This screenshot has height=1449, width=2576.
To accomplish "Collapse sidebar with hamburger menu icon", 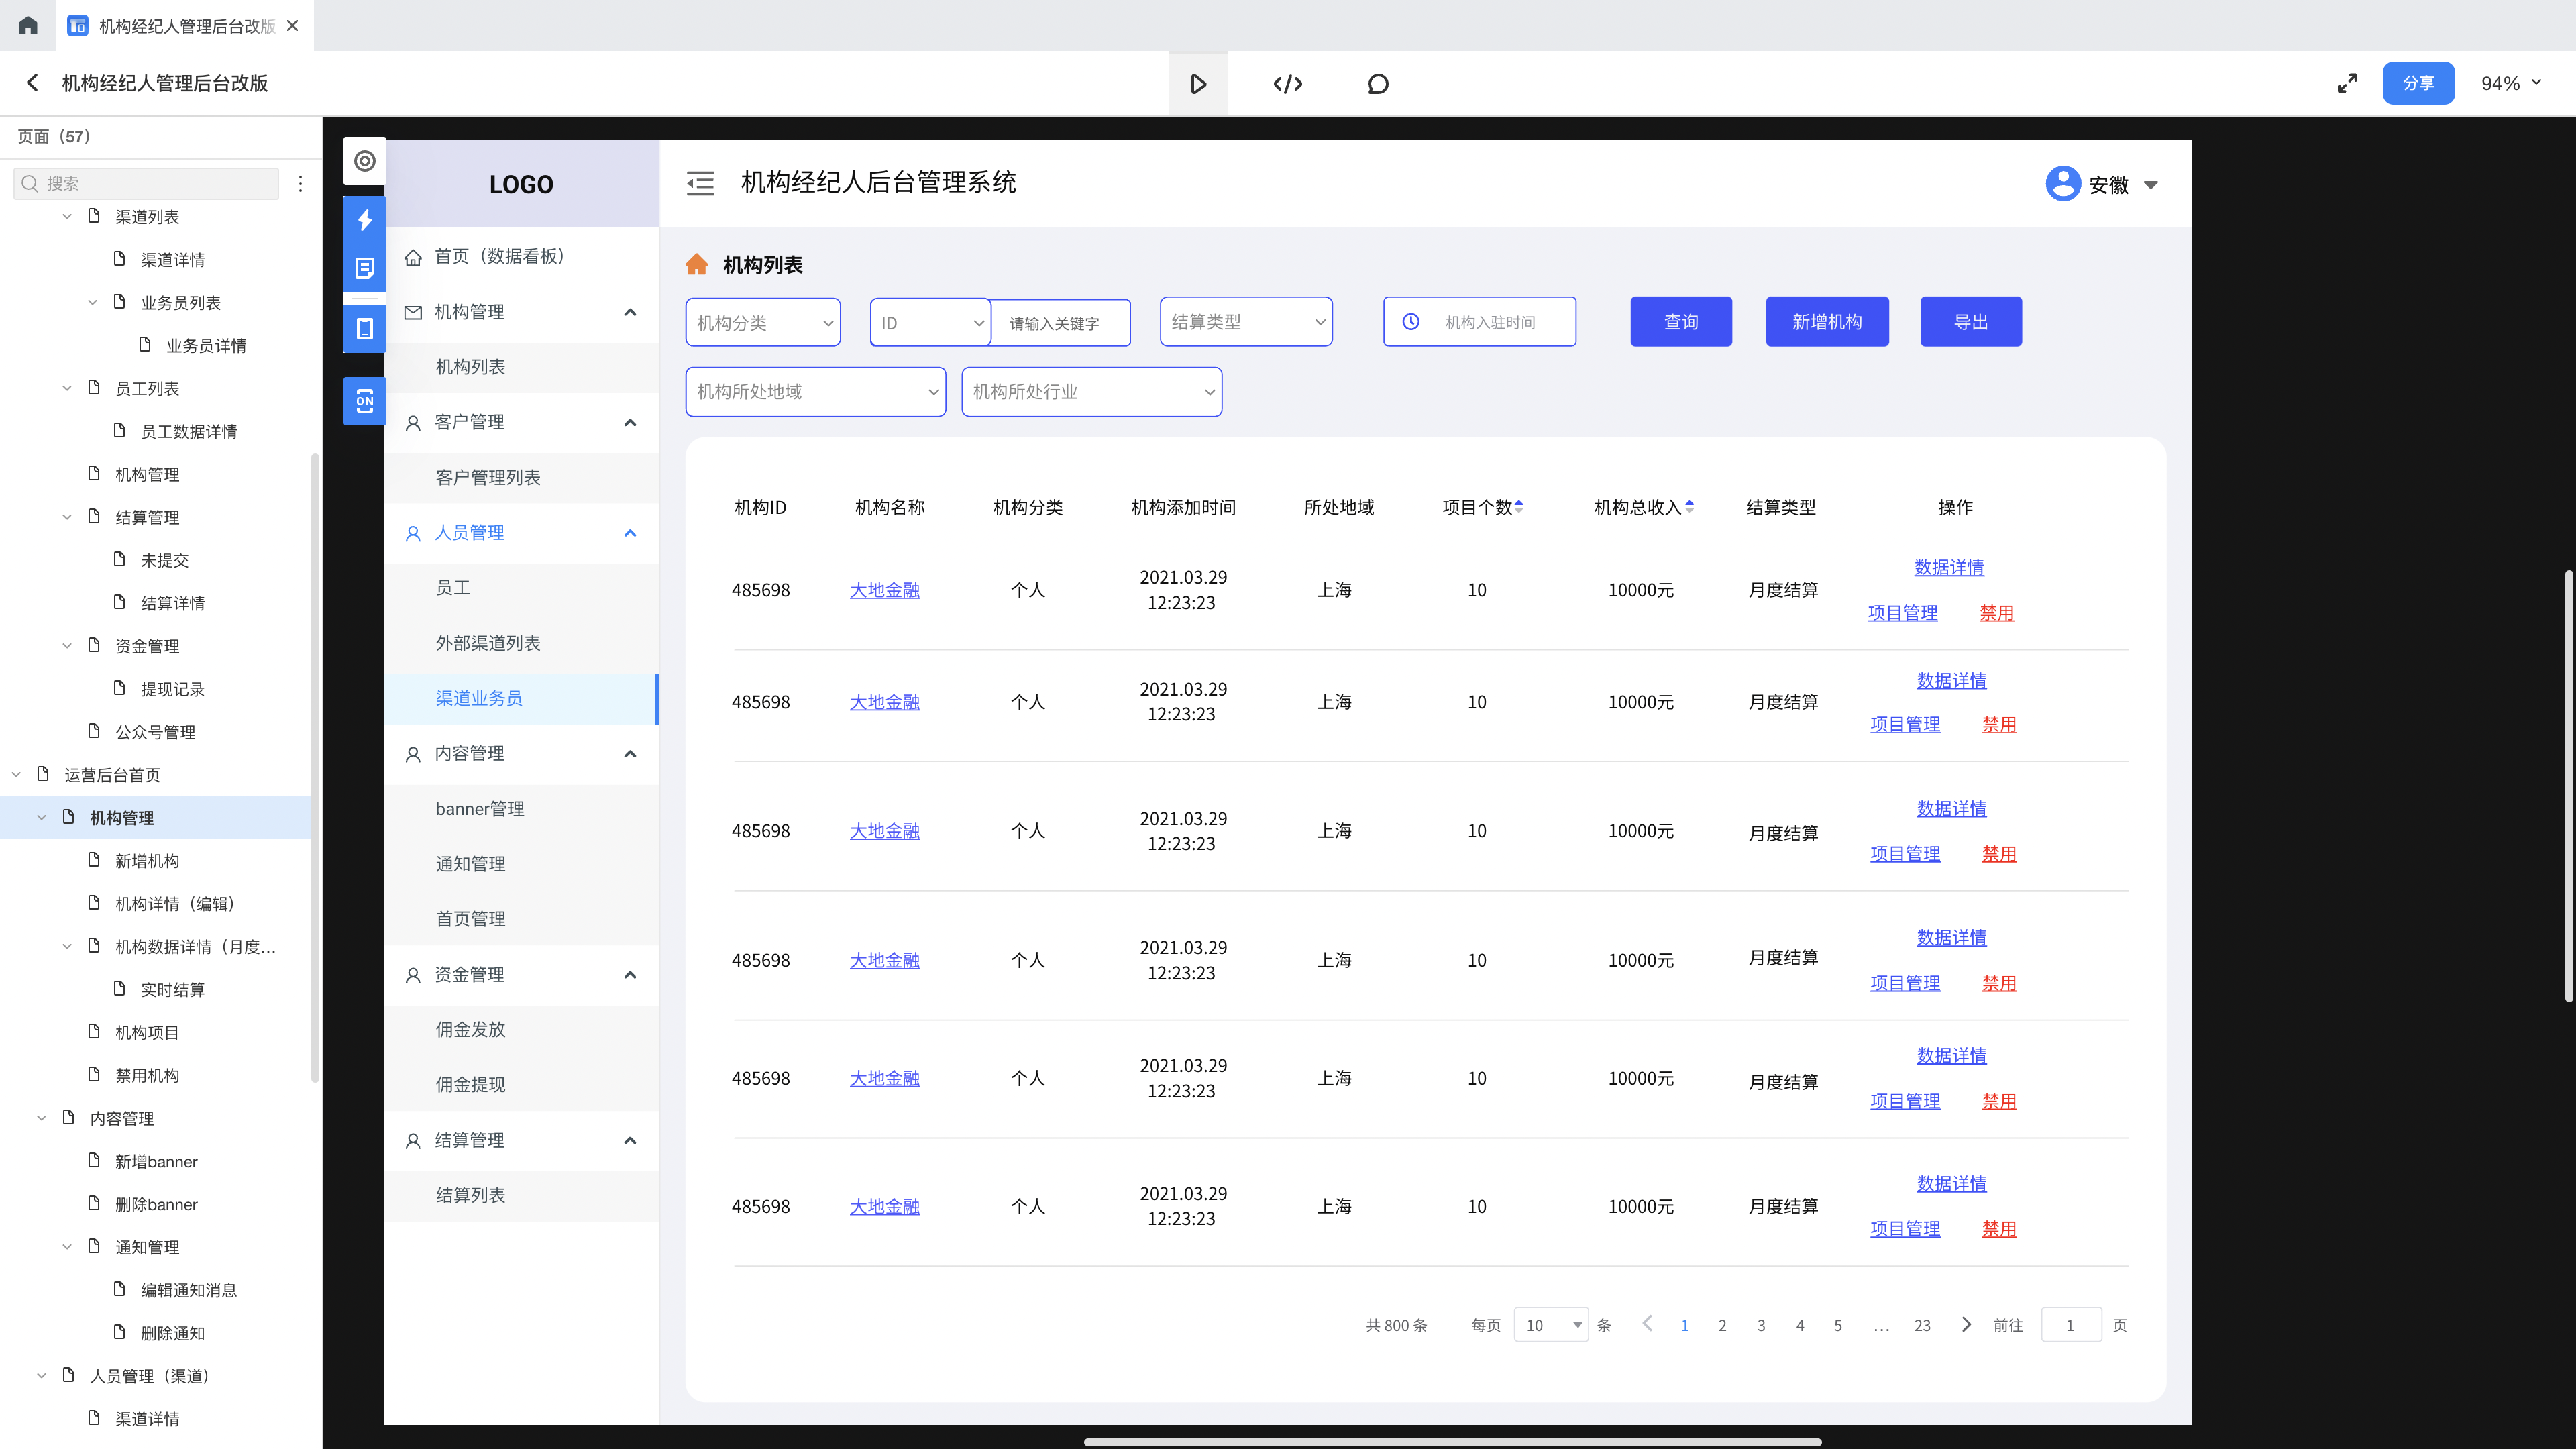I will tap(700, 183).
